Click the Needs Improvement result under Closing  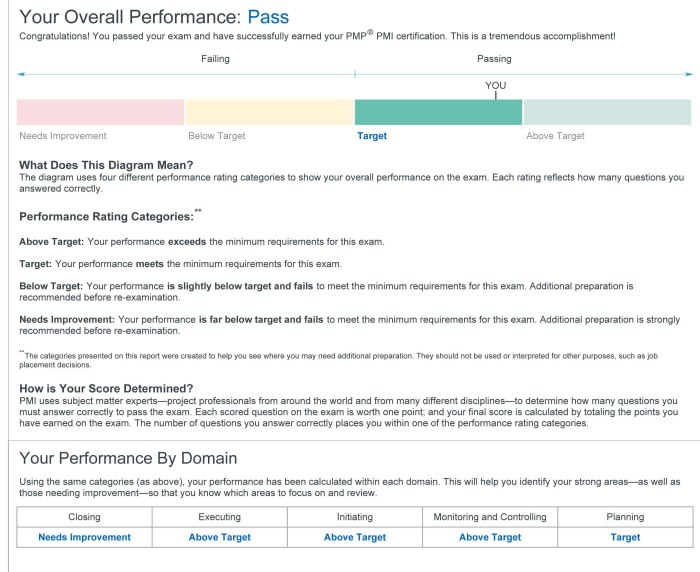(x=84, y=537)
